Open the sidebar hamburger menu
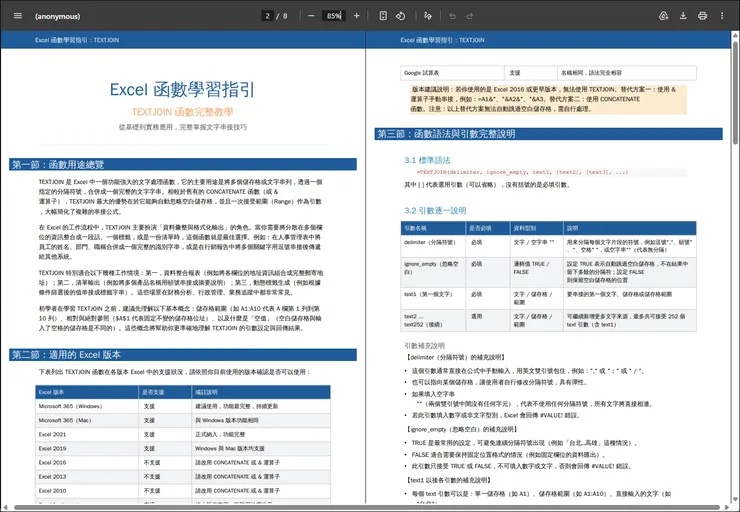Viewport: 740px width, 512px height. tap(18, 16)
